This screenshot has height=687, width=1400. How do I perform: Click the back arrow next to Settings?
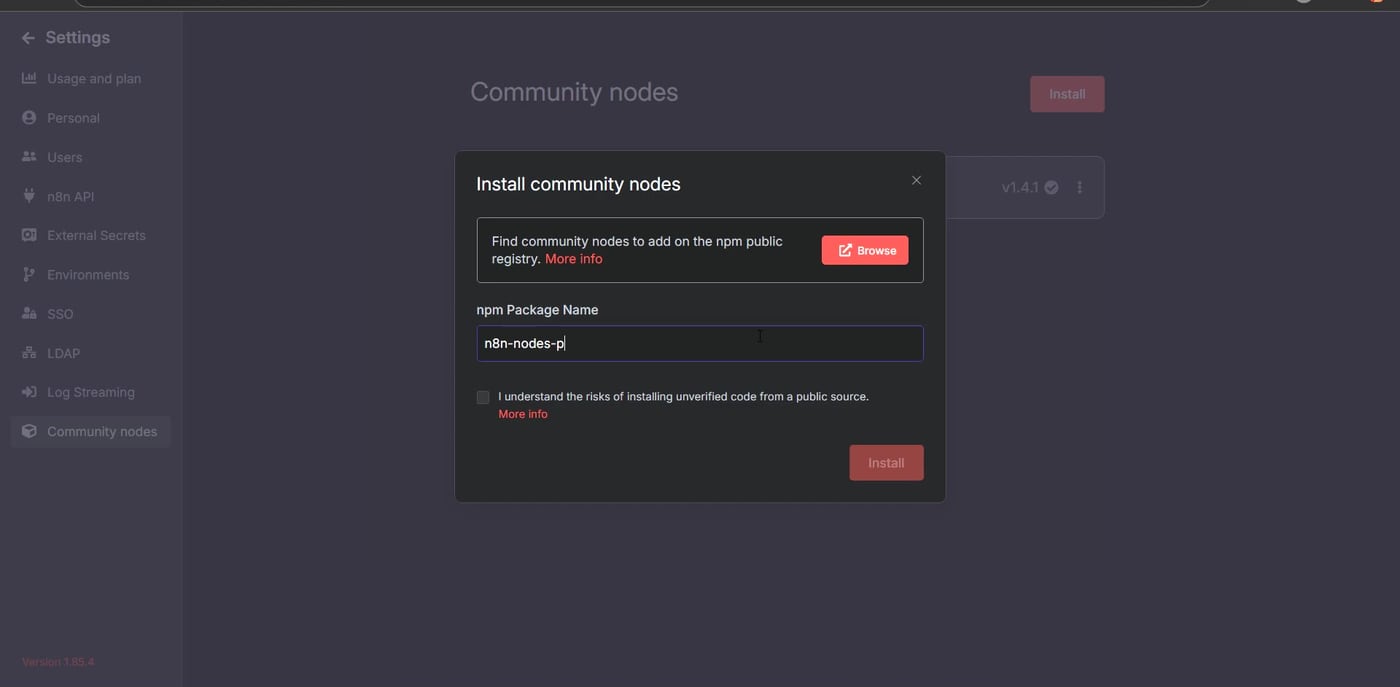[x=27, y=38]
